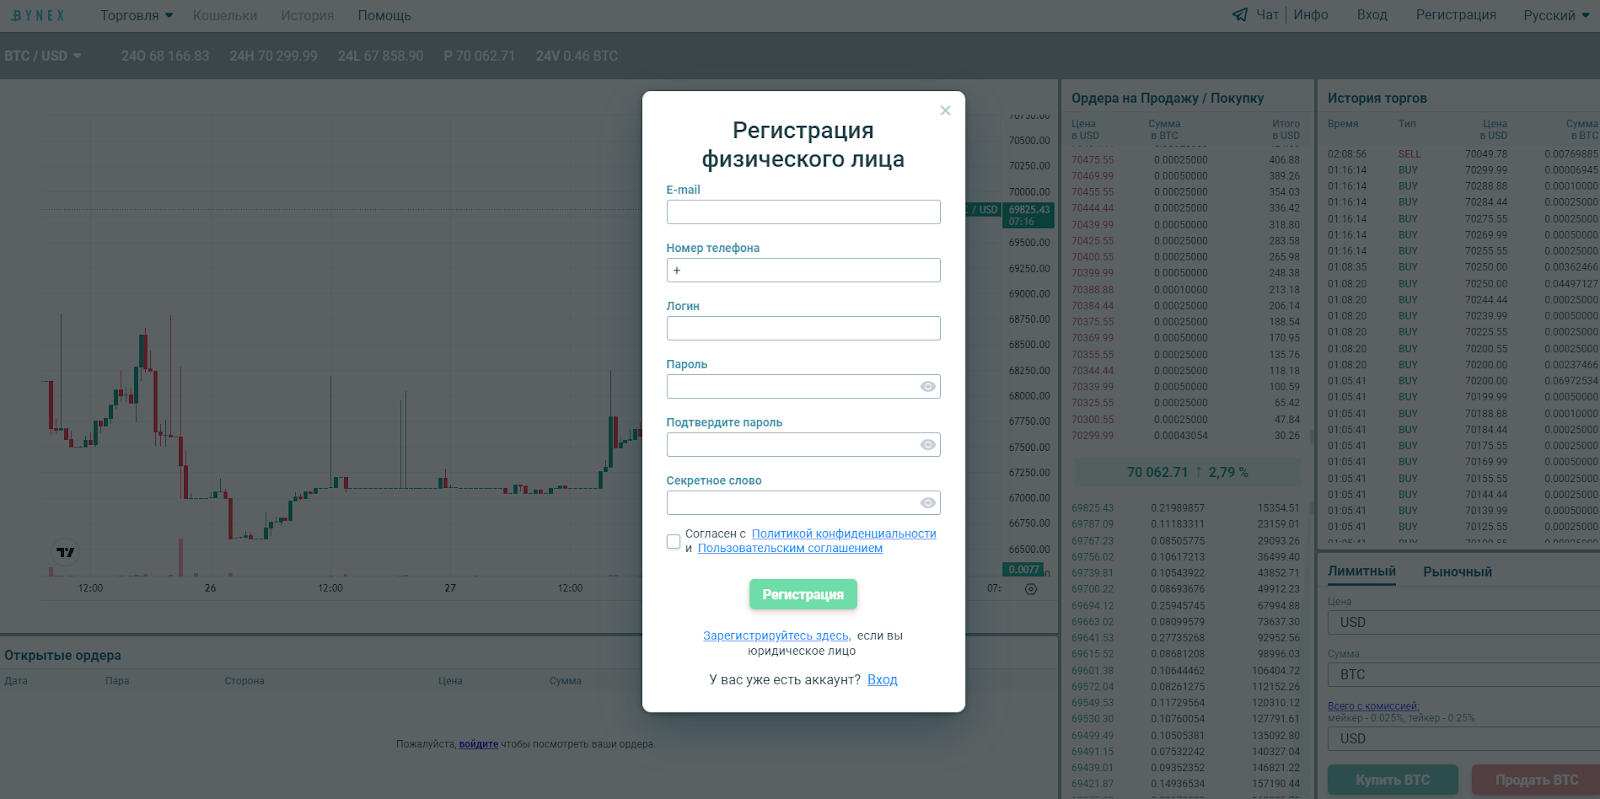Focus the Подтвердите пароль input field
Image resolution: width=1600 pixels, height=799 pixels.
tap(803, 445)
